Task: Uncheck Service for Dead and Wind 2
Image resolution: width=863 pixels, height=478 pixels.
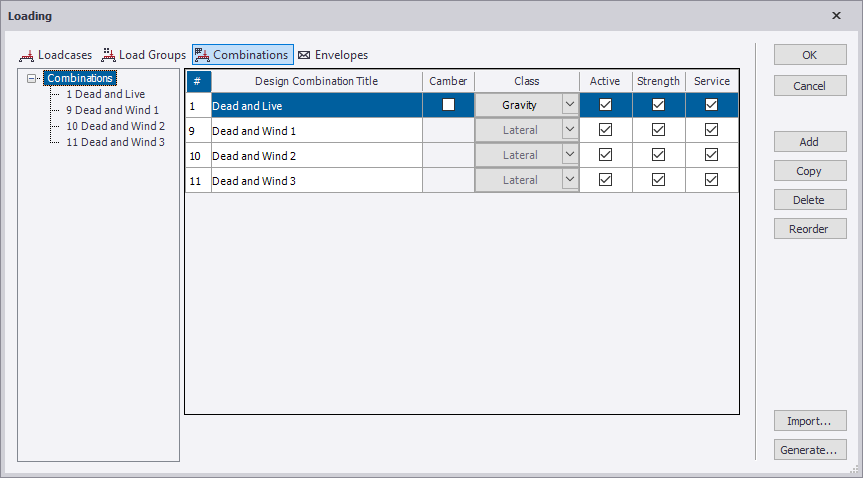Action: [x=711, y=155]
